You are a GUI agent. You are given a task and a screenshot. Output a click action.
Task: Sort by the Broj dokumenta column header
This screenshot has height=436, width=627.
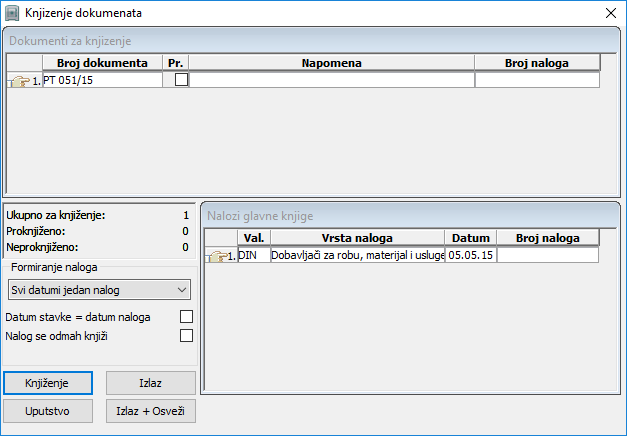pyautogui.click(x=101, y=63)
